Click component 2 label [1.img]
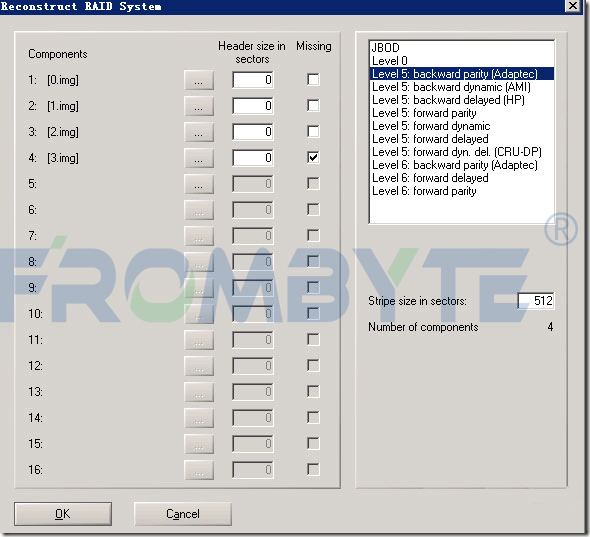590x537 pixels. [63, 106]
